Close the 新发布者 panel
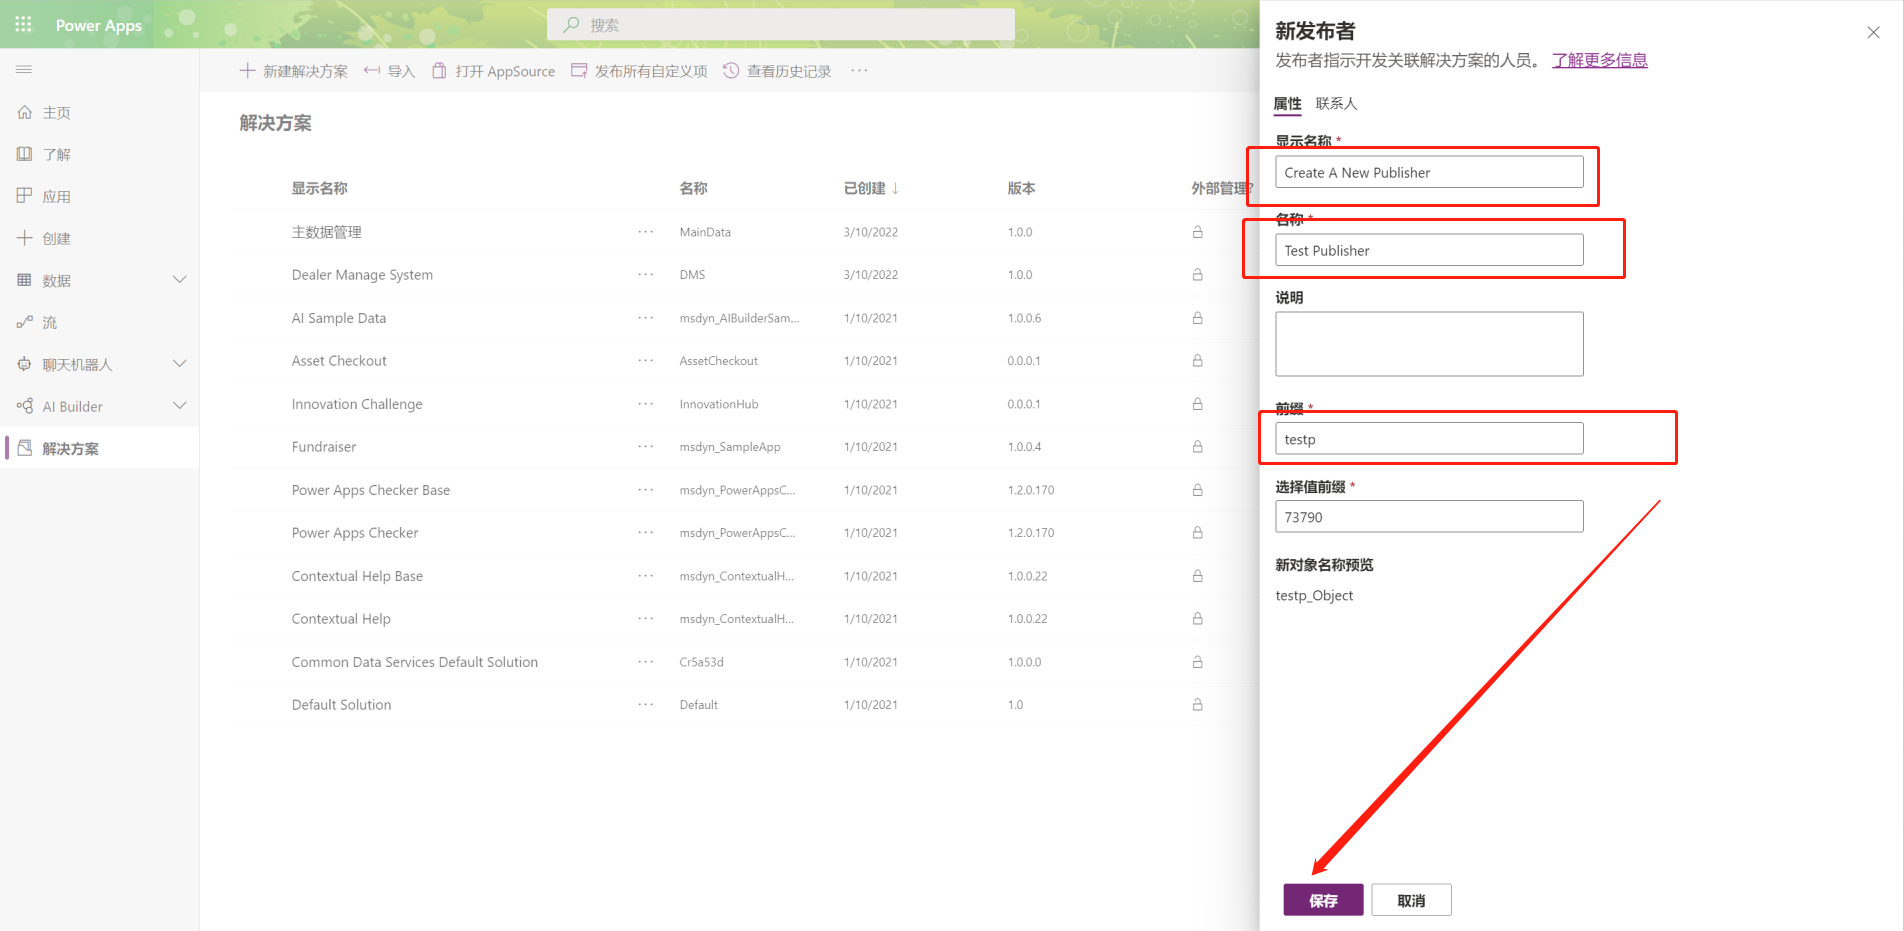Screen dimensions: 1904x931 (x=1873, y=32)
